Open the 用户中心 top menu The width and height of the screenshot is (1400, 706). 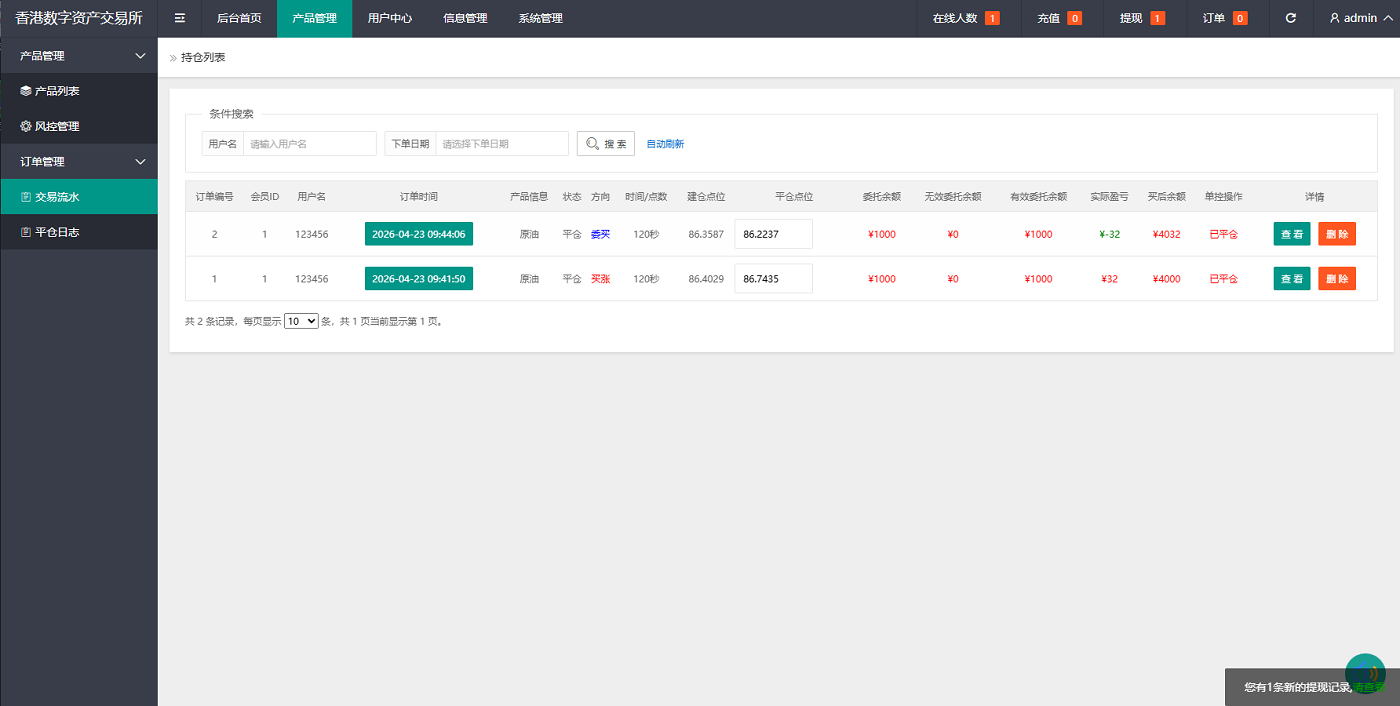389,18
